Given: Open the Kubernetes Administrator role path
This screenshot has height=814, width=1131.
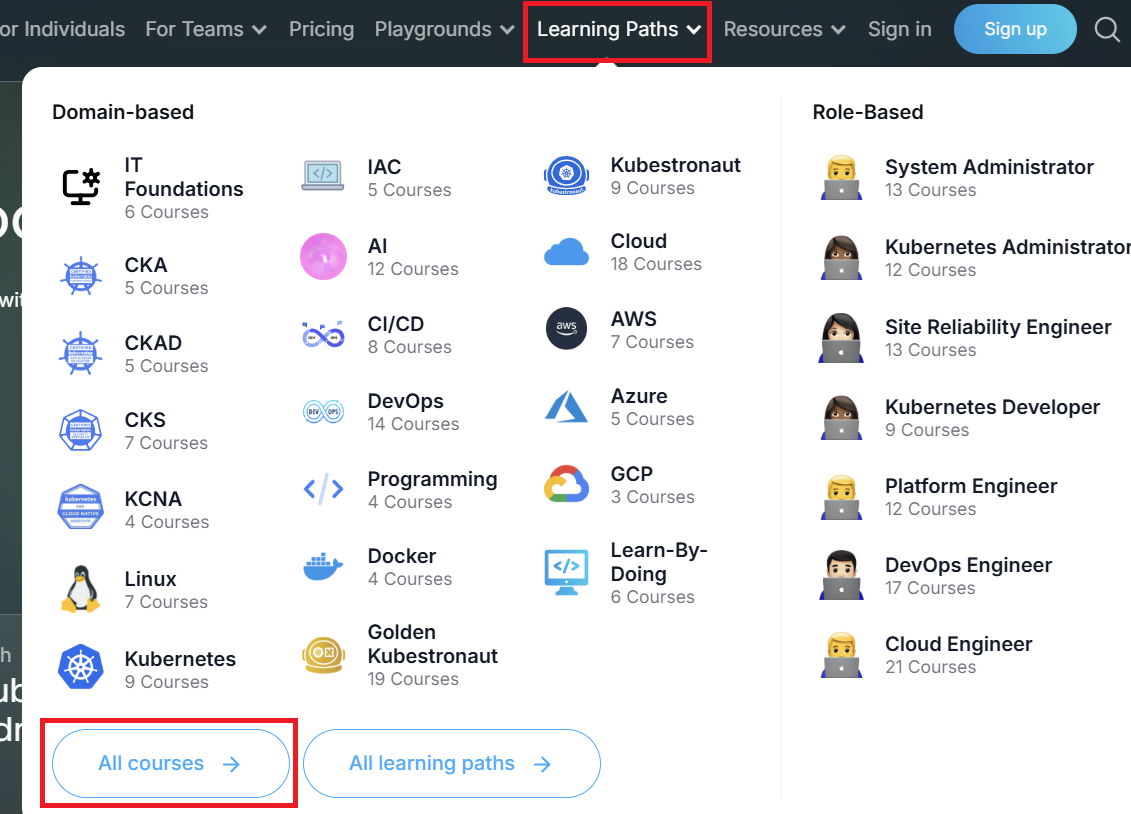Looking at the screenshot, I should (x=974, y=257).
